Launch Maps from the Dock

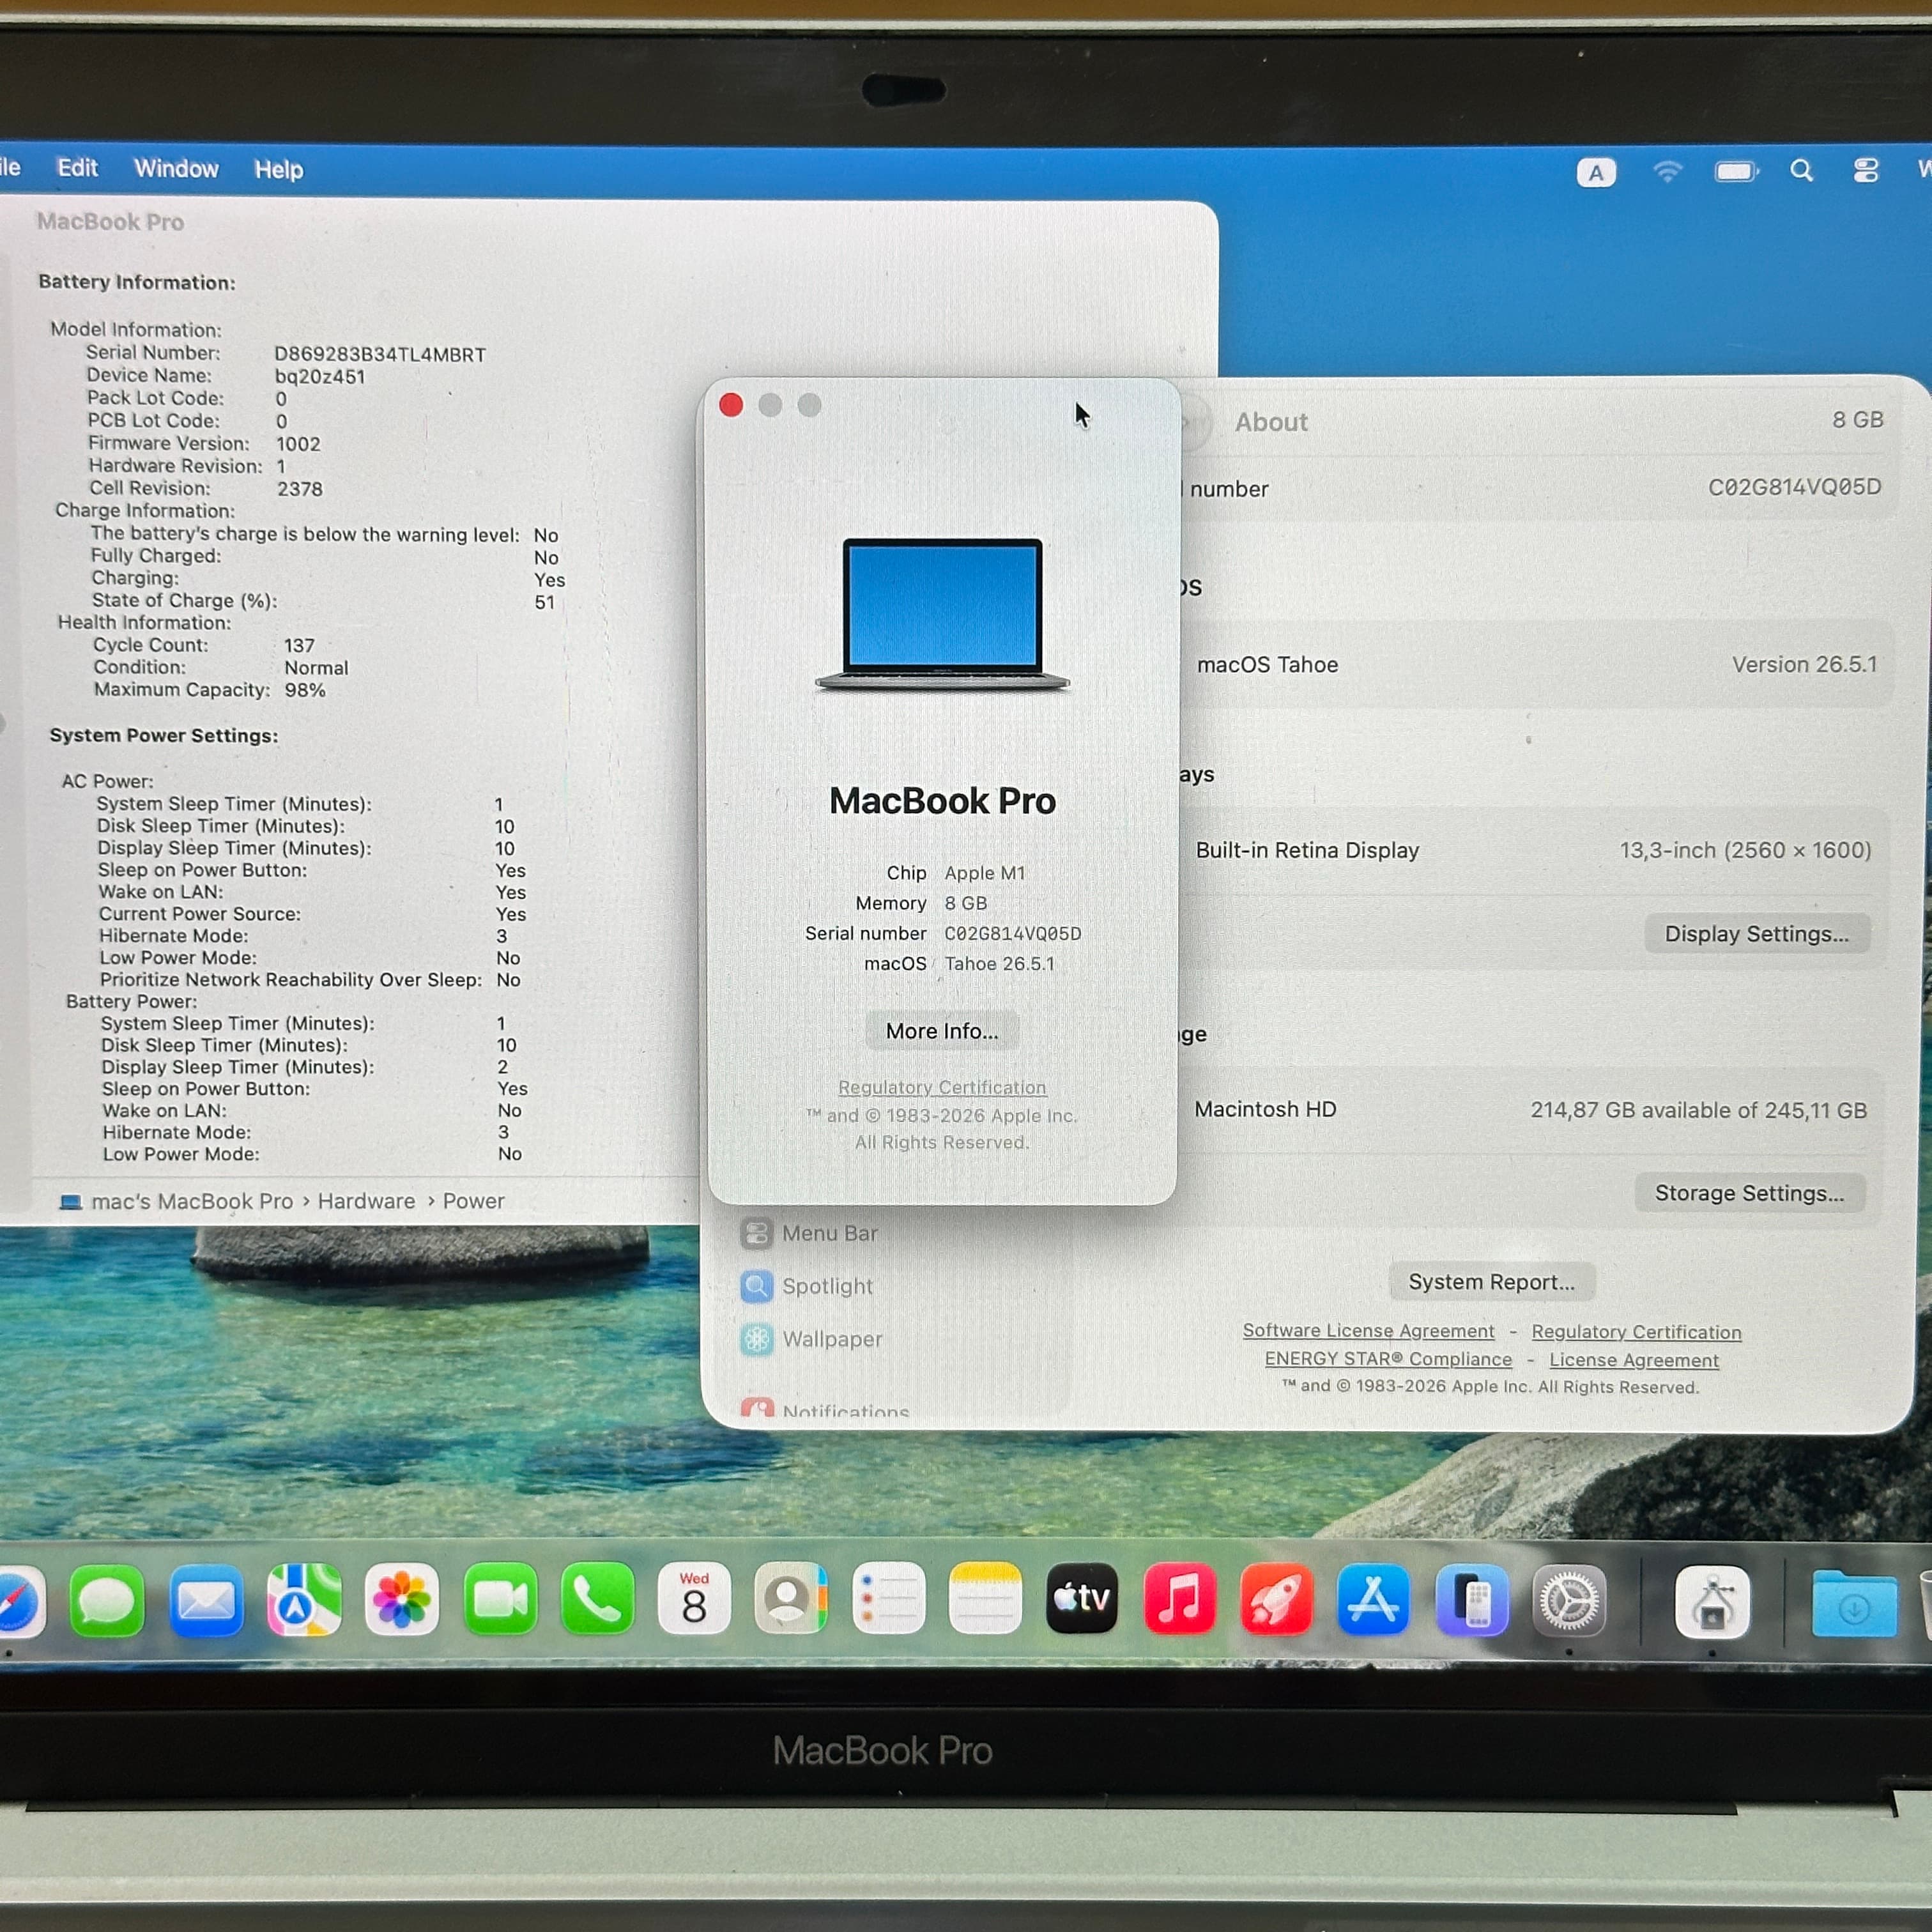pyautogui.click(x=304, y=1601)
